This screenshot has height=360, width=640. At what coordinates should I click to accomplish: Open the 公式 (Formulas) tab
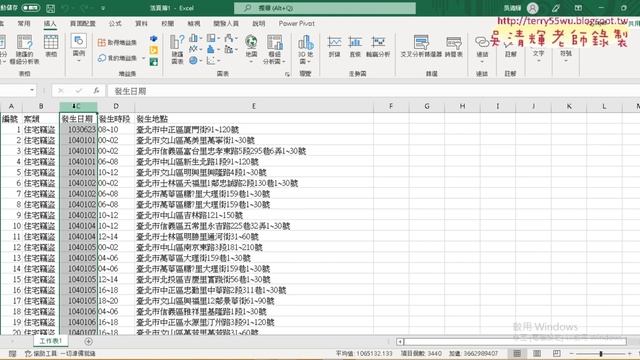pos(115,24)
